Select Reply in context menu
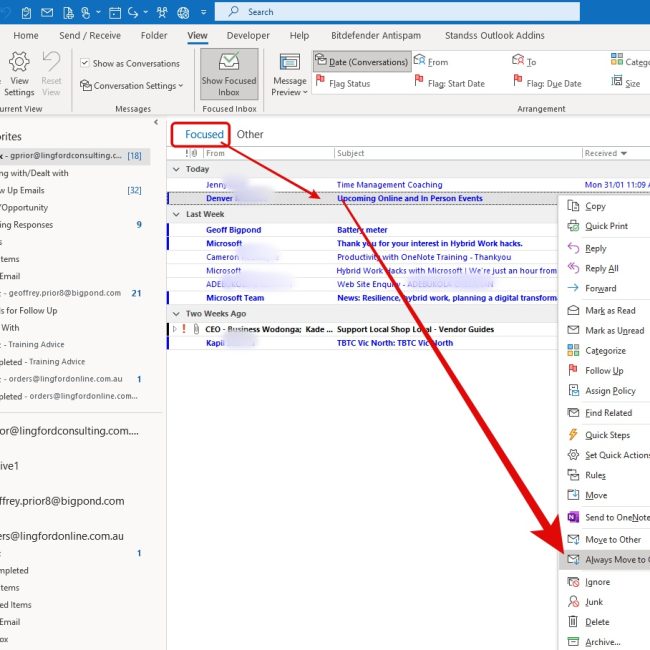This screenshot has width=650, height=650. pyautogui.click(x=596, y=248)
